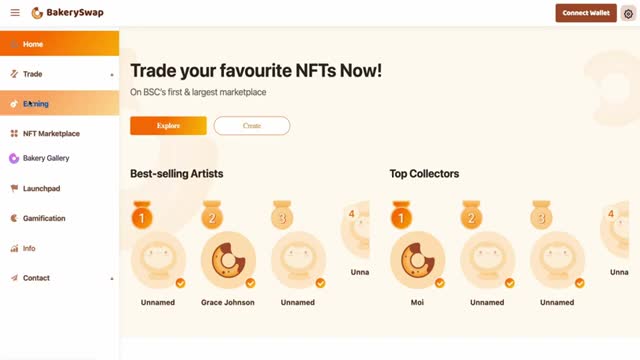
Task: Click the Connect Wallet button
Action: (x=586, y=13)
